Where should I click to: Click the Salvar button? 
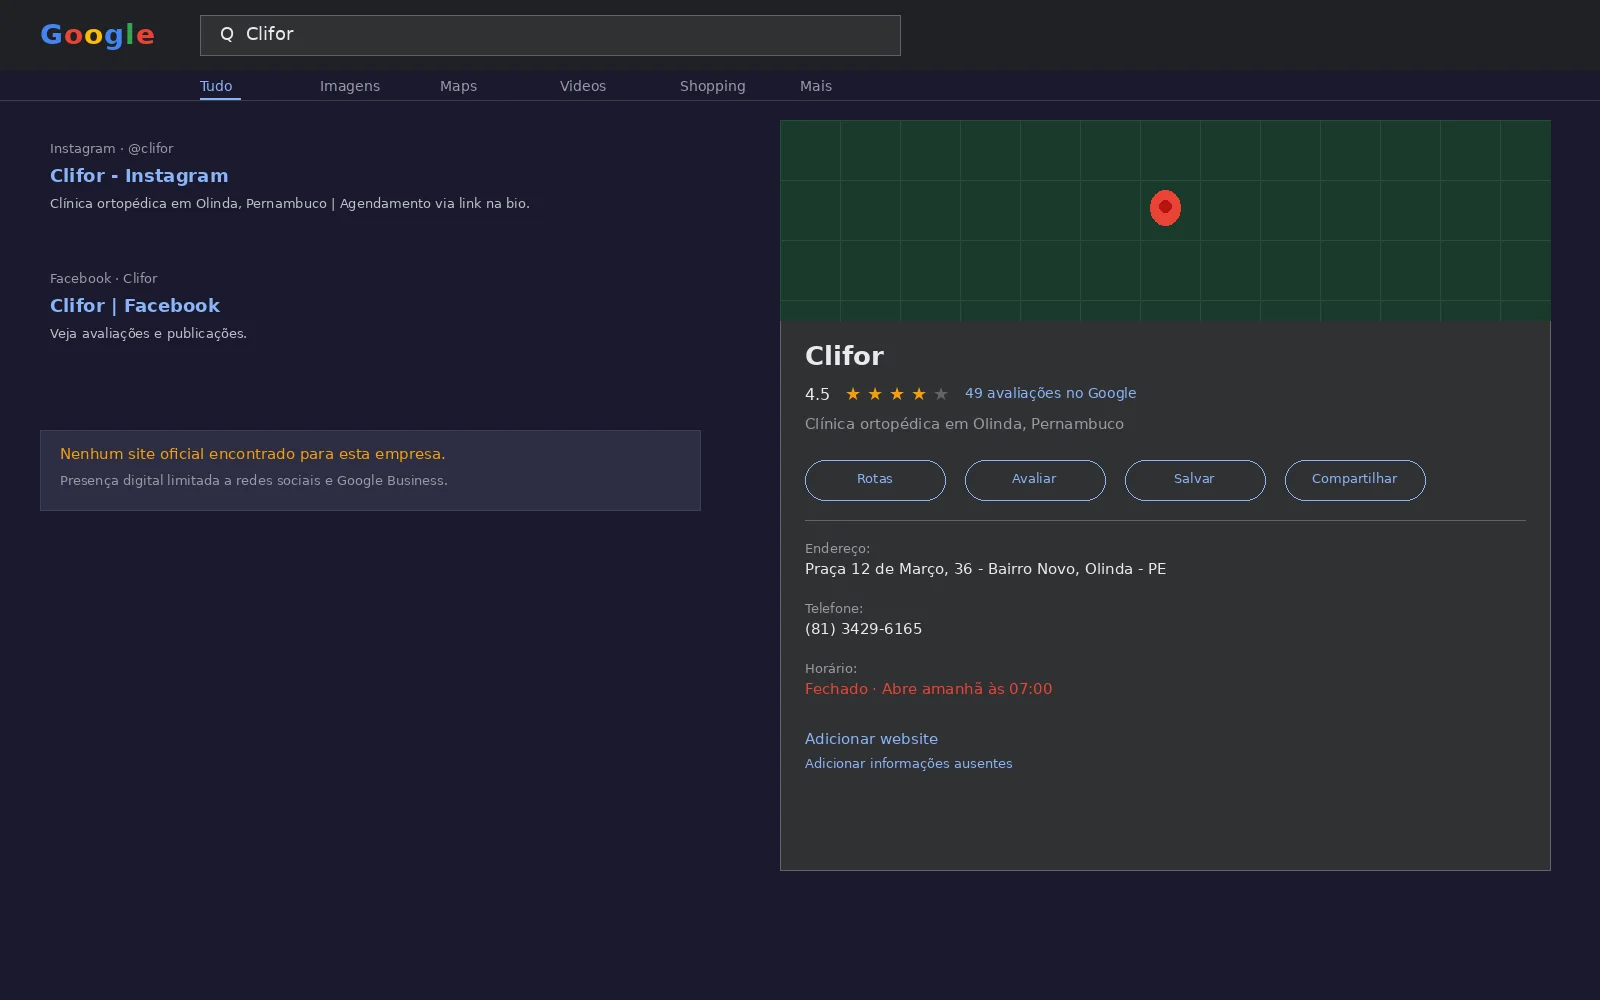(x=1195, y=480)
